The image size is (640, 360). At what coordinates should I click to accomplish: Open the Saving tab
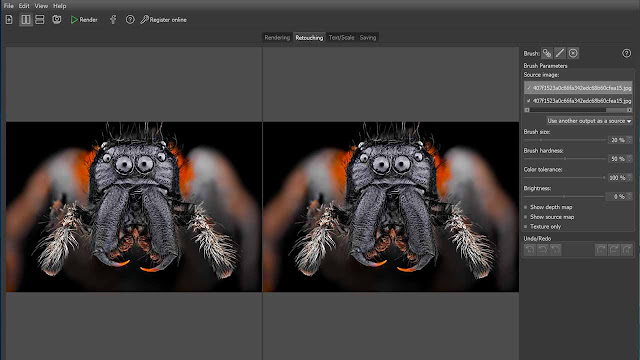point(368,38)
